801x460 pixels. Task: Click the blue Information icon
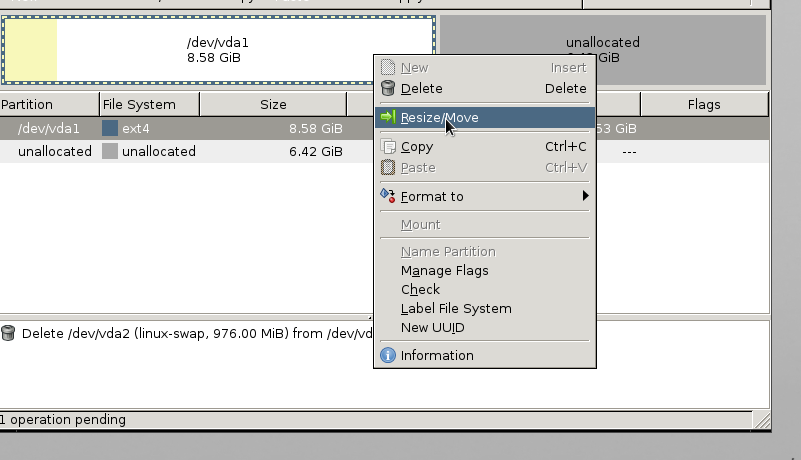pos(388,355)
